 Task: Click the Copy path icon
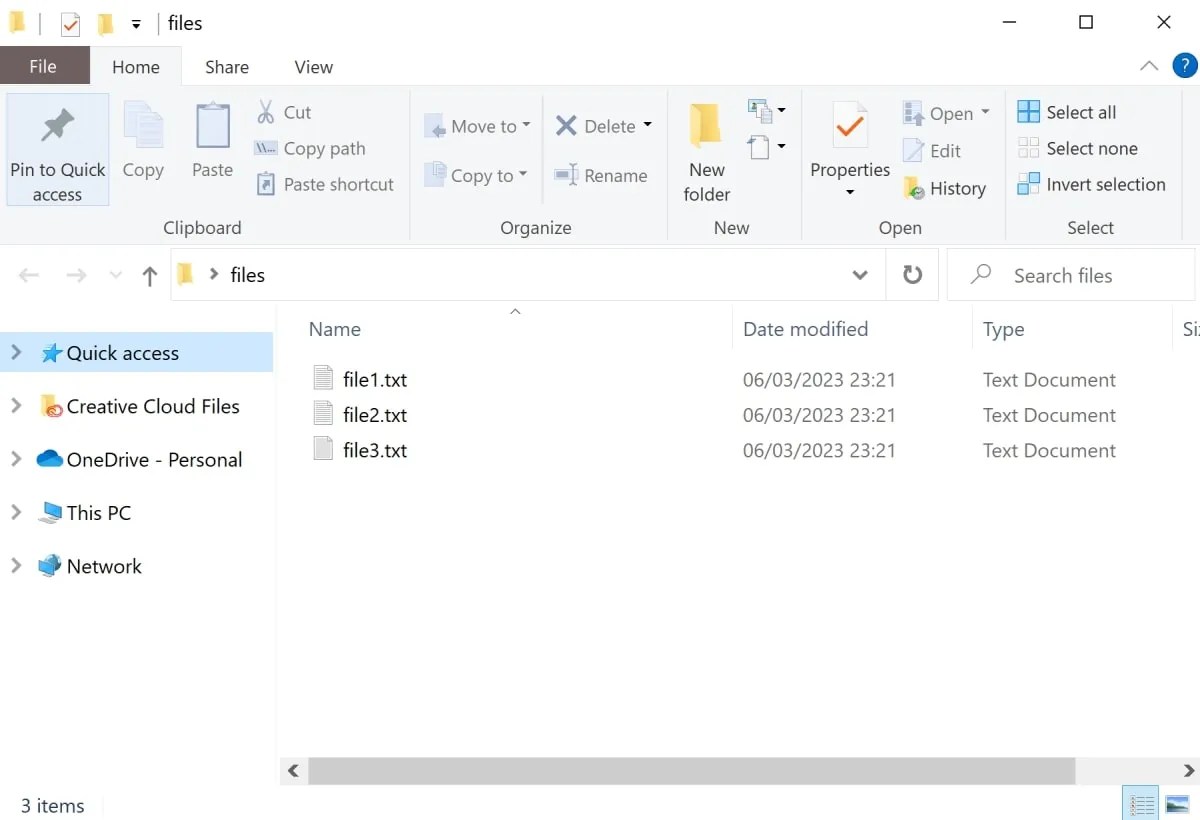coord(265,148)
